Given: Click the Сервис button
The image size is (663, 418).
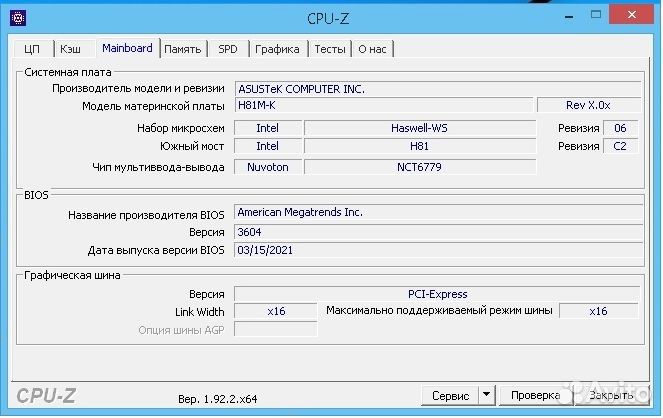Looking at the screenshot, I should pyautogui.click(x=451, y=396).
